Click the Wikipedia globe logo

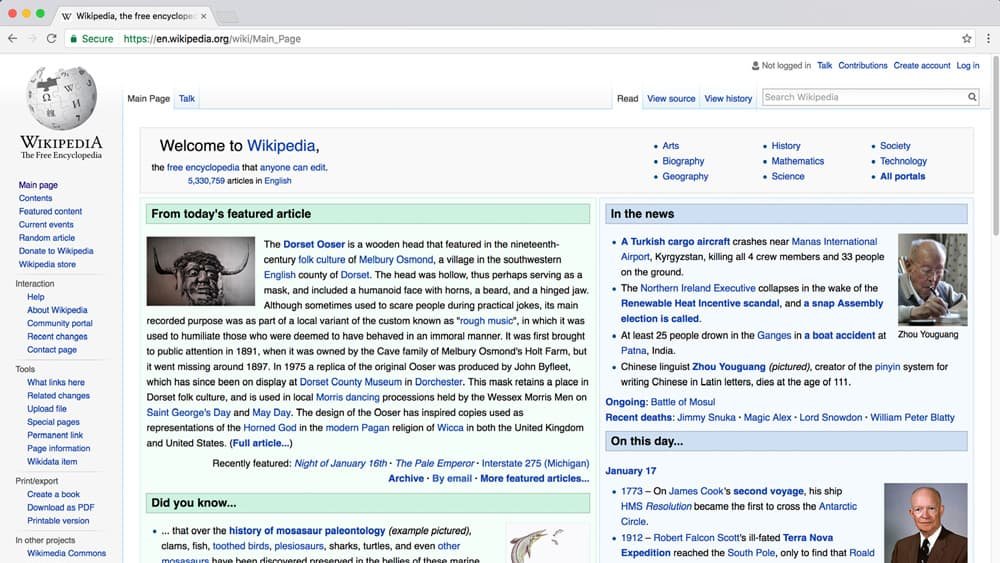coord(61,98)
